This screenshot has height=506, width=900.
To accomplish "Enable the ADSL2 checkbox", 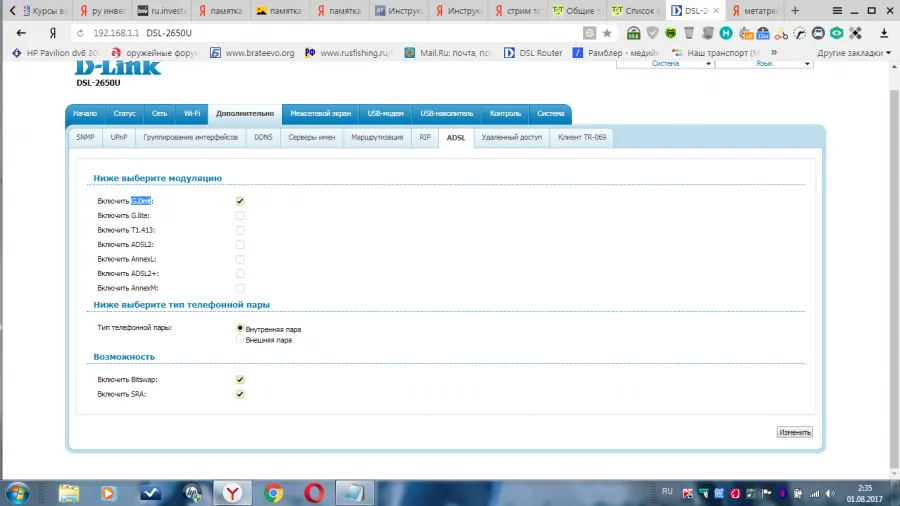I will [240, 244].
